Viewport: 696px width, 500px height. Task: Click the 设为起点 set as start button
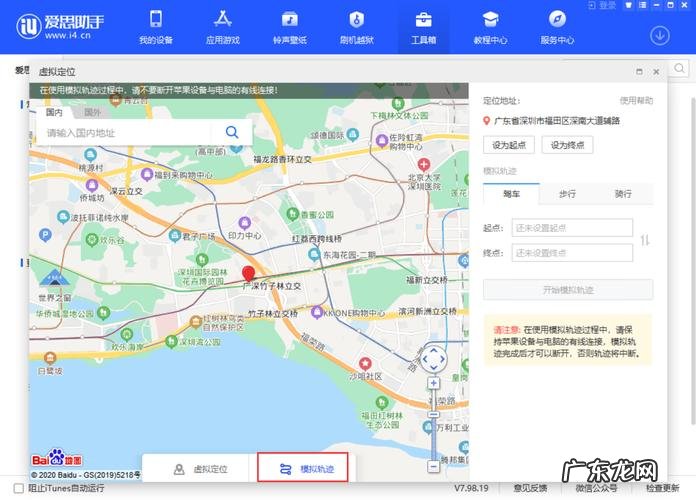[x=509, y=145]
